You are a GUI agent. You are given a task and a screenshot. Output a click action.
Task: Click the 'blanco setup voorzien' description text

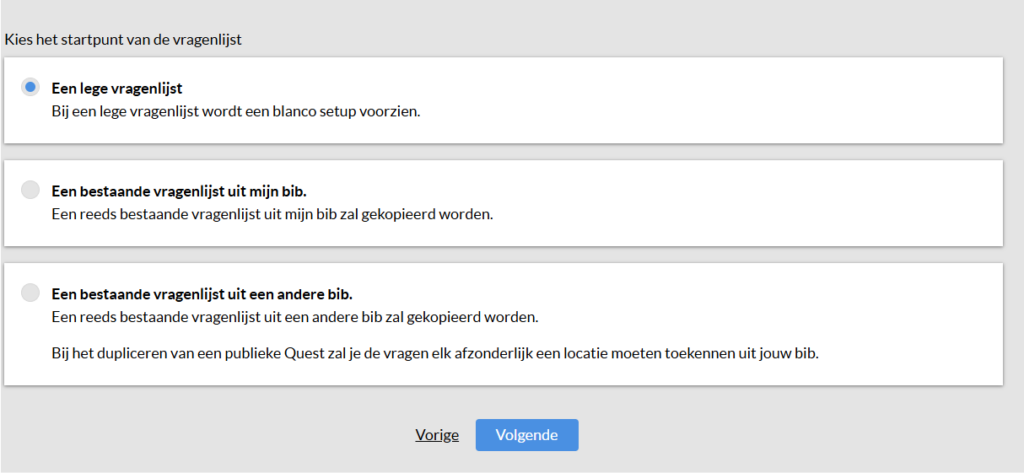coord(350,111)
